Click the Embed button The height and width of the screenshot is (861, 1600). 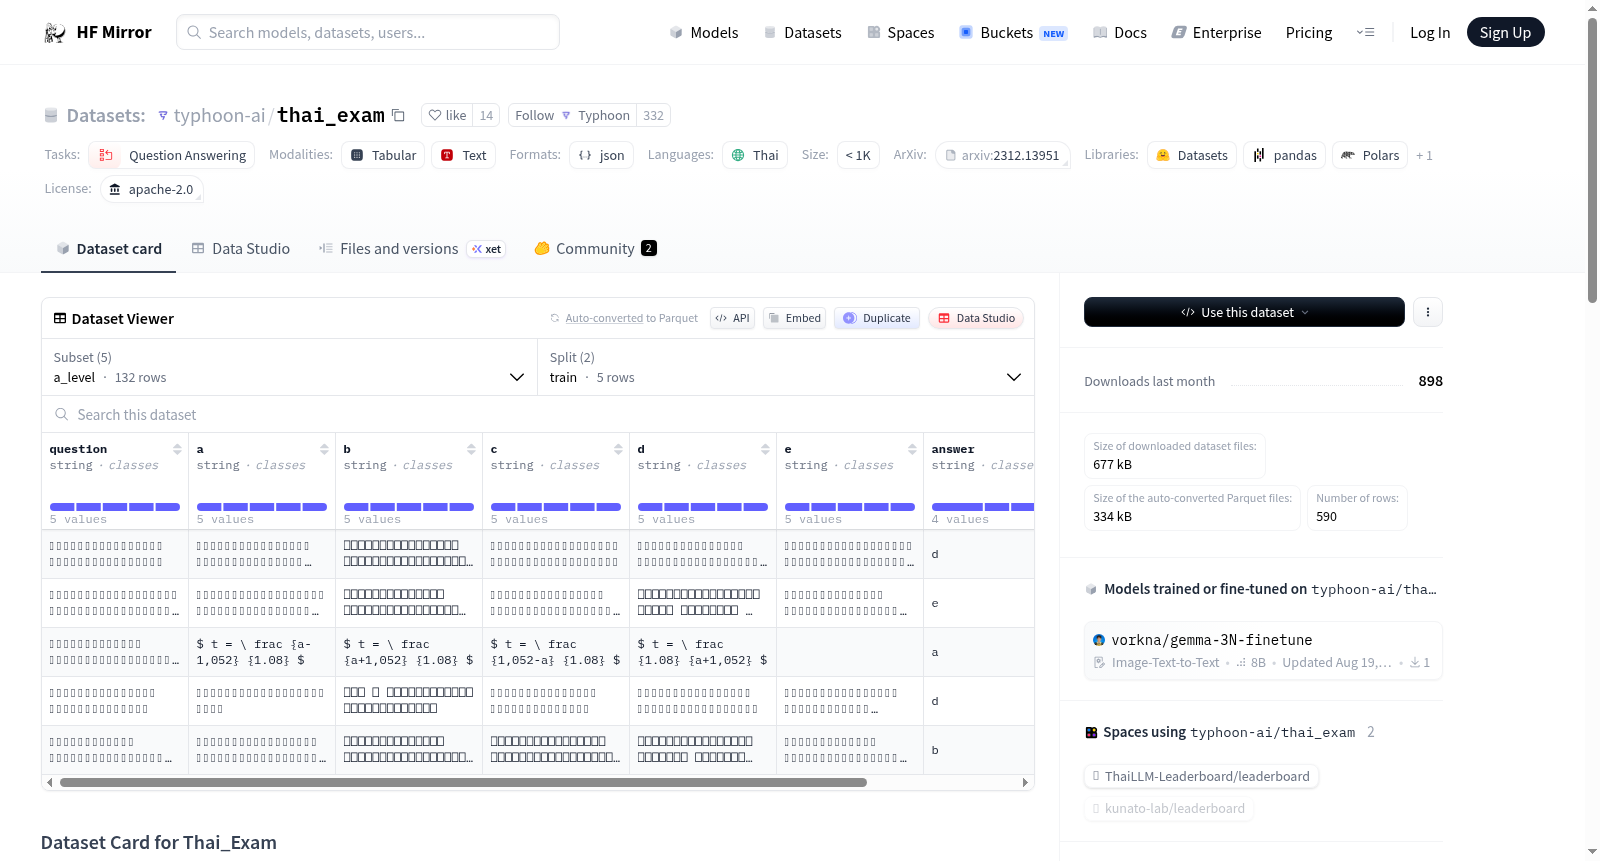pyautogui.click(x=794, y=318)
